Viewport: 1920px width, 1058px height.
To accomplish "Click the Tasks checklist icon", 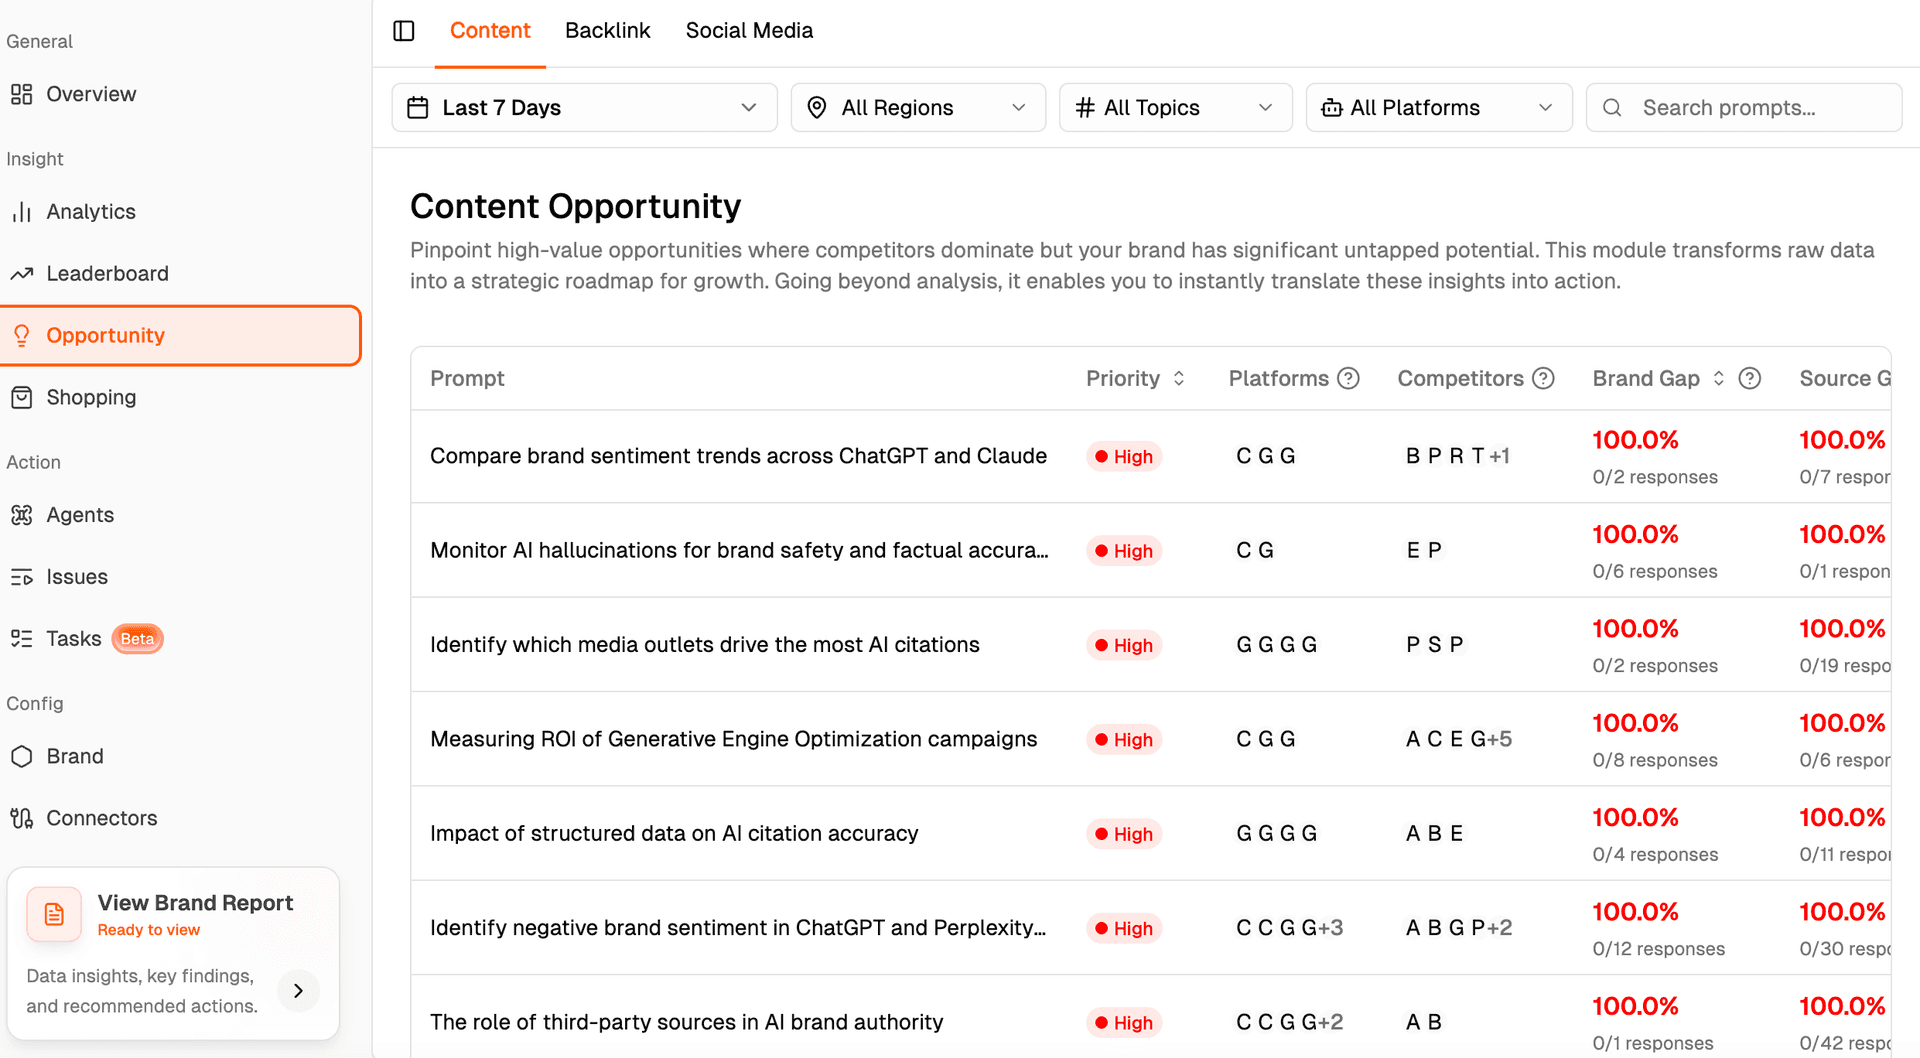I will [x=22, y=639].
